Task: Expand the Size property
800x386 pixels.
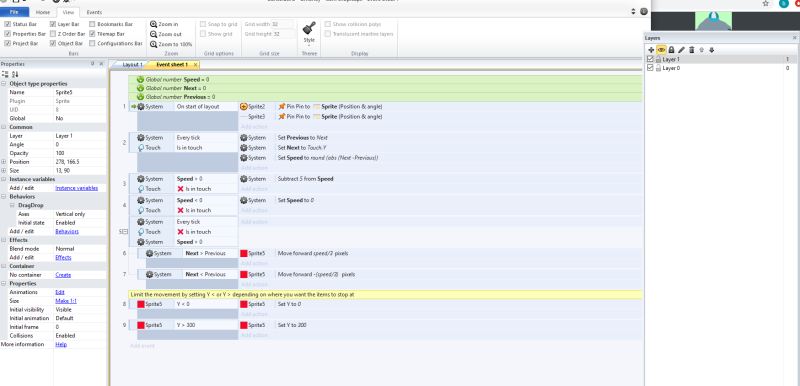Action: (4, 170)
